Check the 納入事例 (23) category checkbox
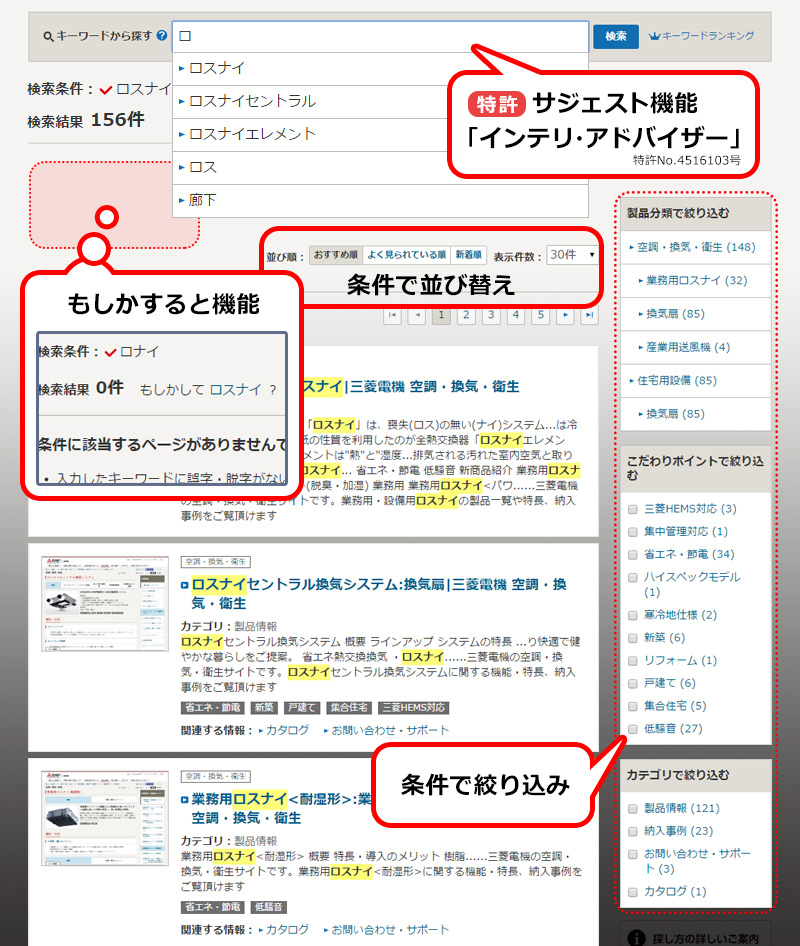Viewport: 800px width, 946px height. coord(633,832)
